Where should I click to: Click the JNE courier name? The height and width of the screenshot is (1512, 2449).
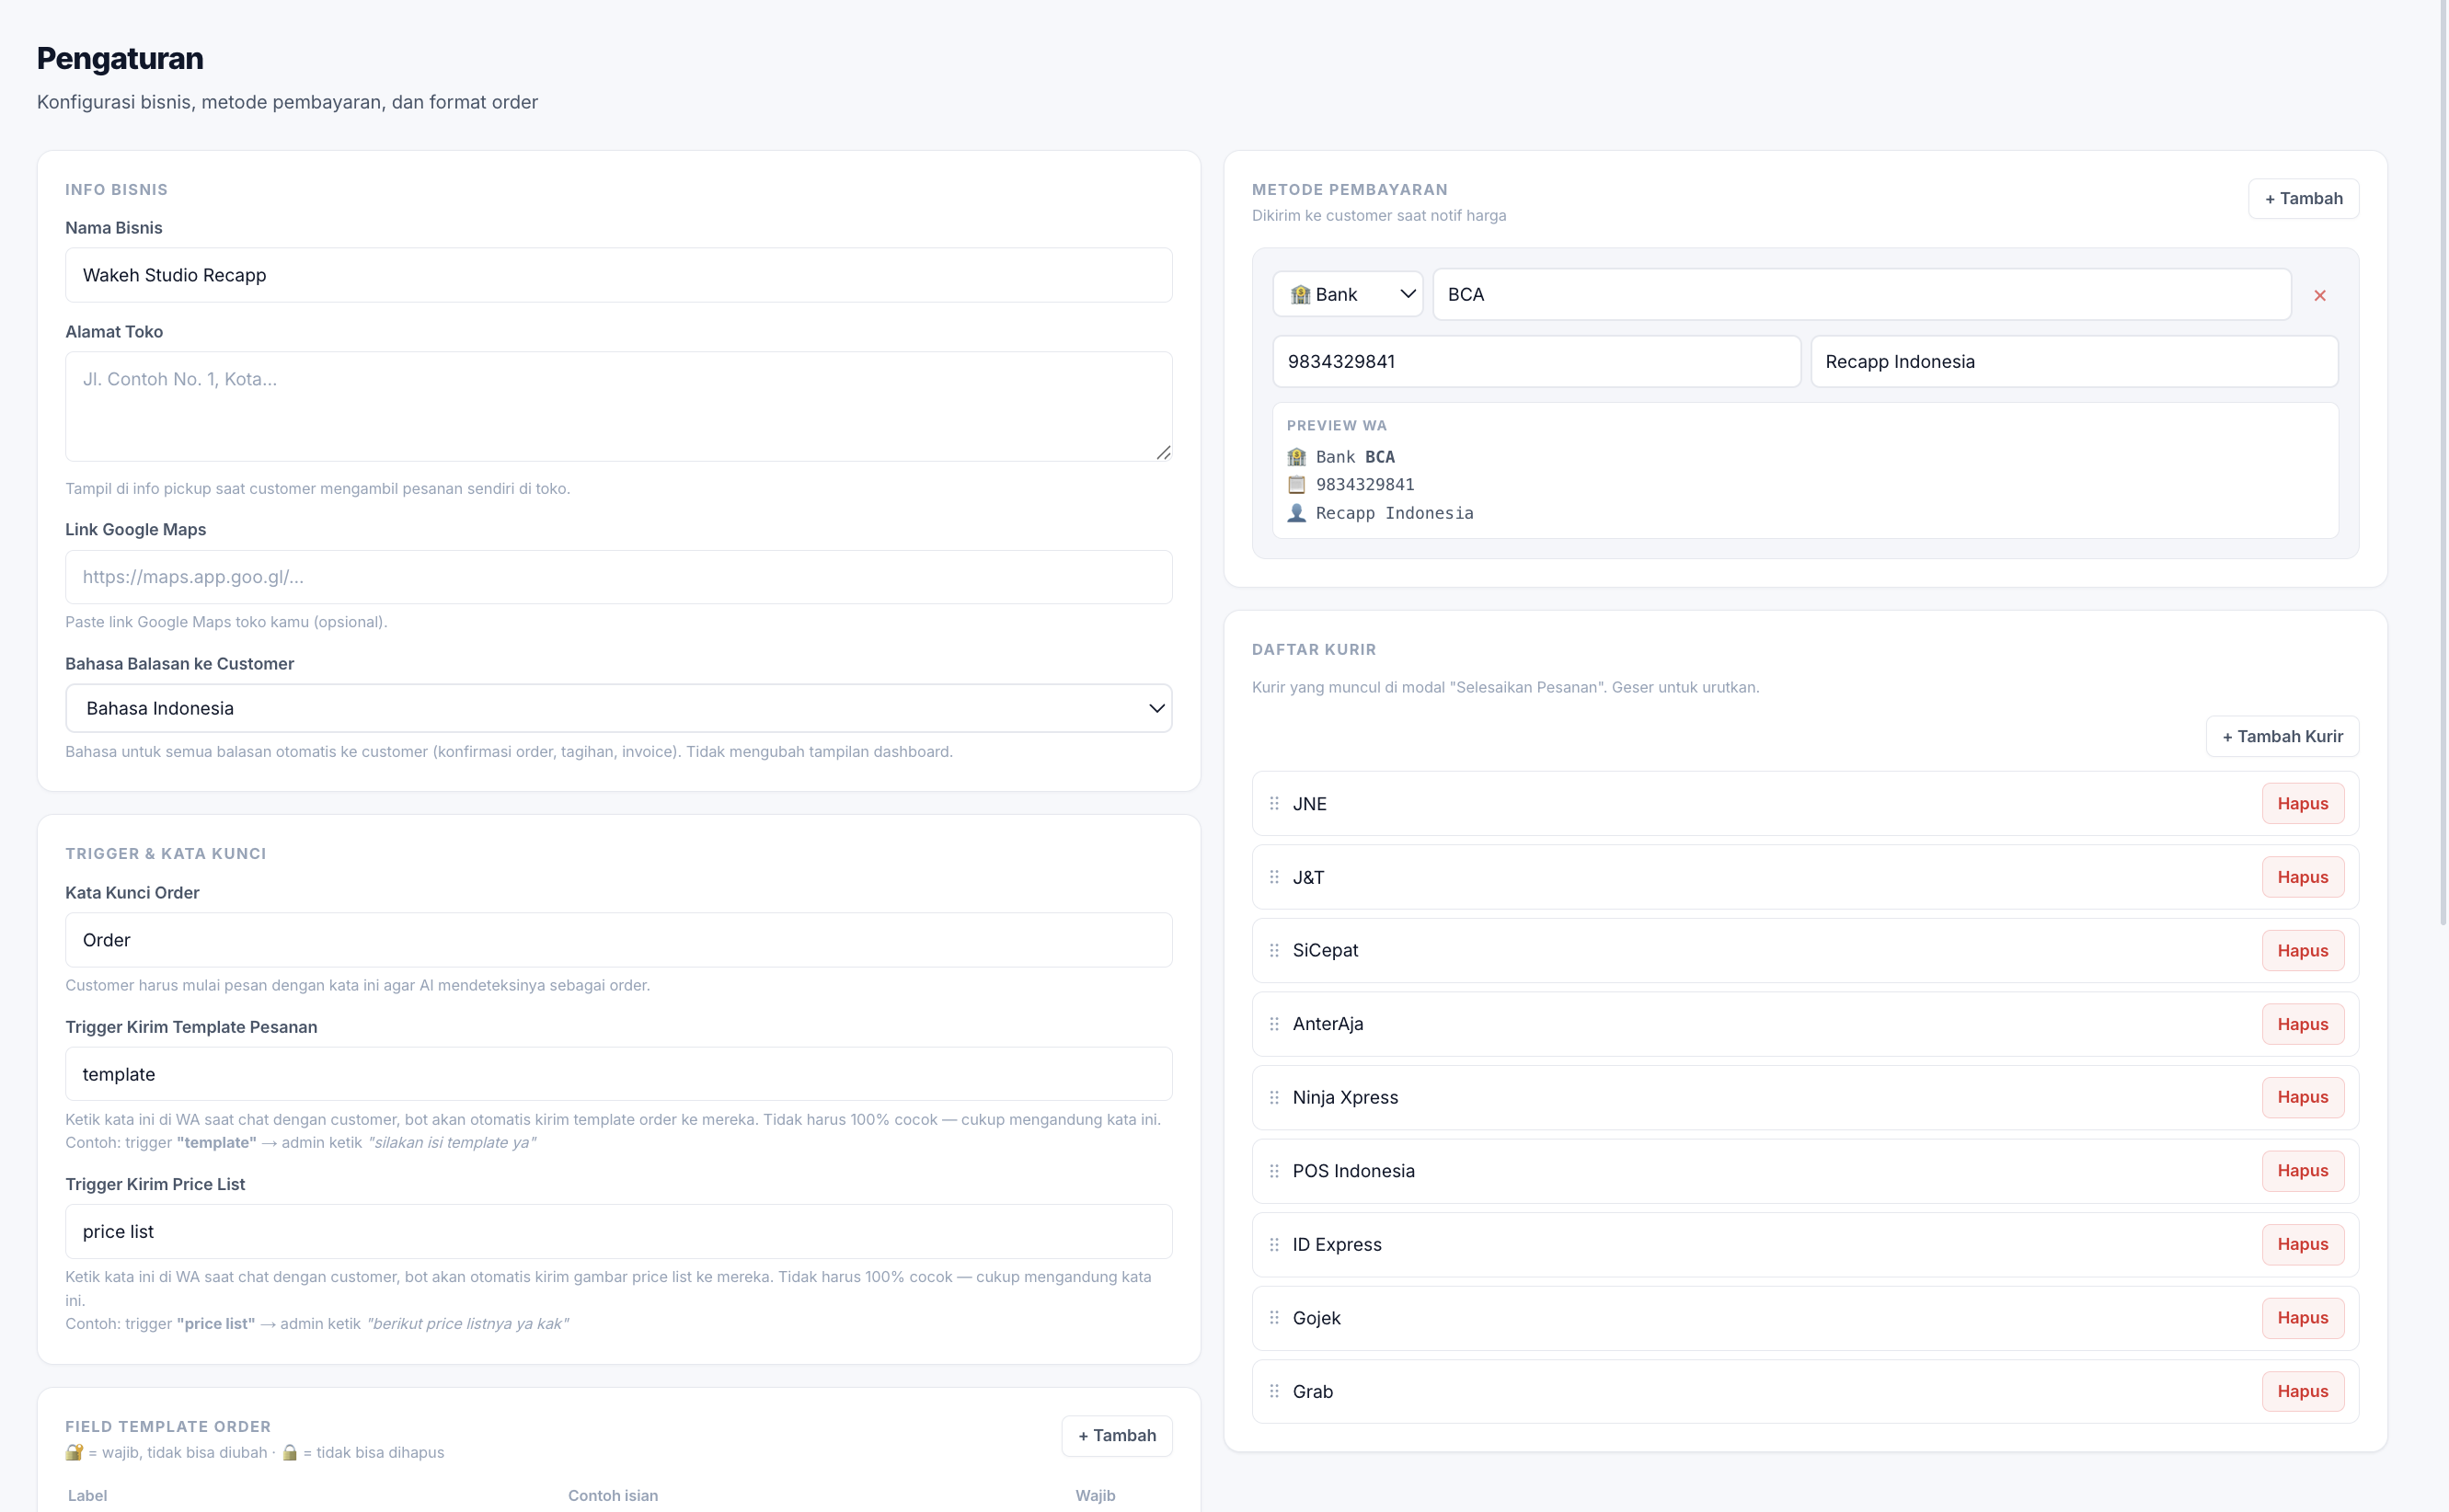coord(1309,803)
